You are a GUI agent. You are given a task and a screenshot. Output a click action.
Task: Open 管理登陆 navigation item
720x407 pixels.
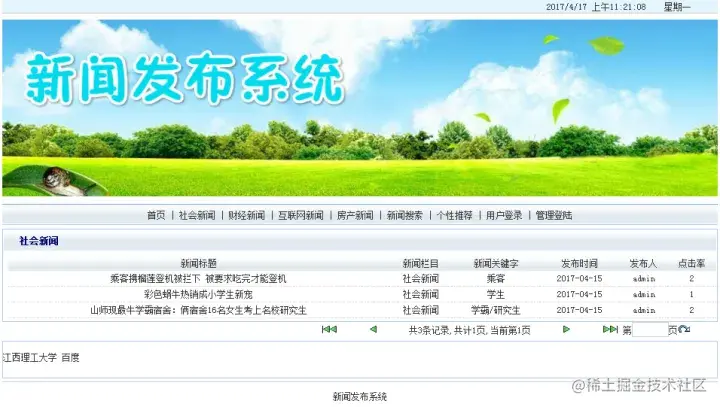point(554,215)
